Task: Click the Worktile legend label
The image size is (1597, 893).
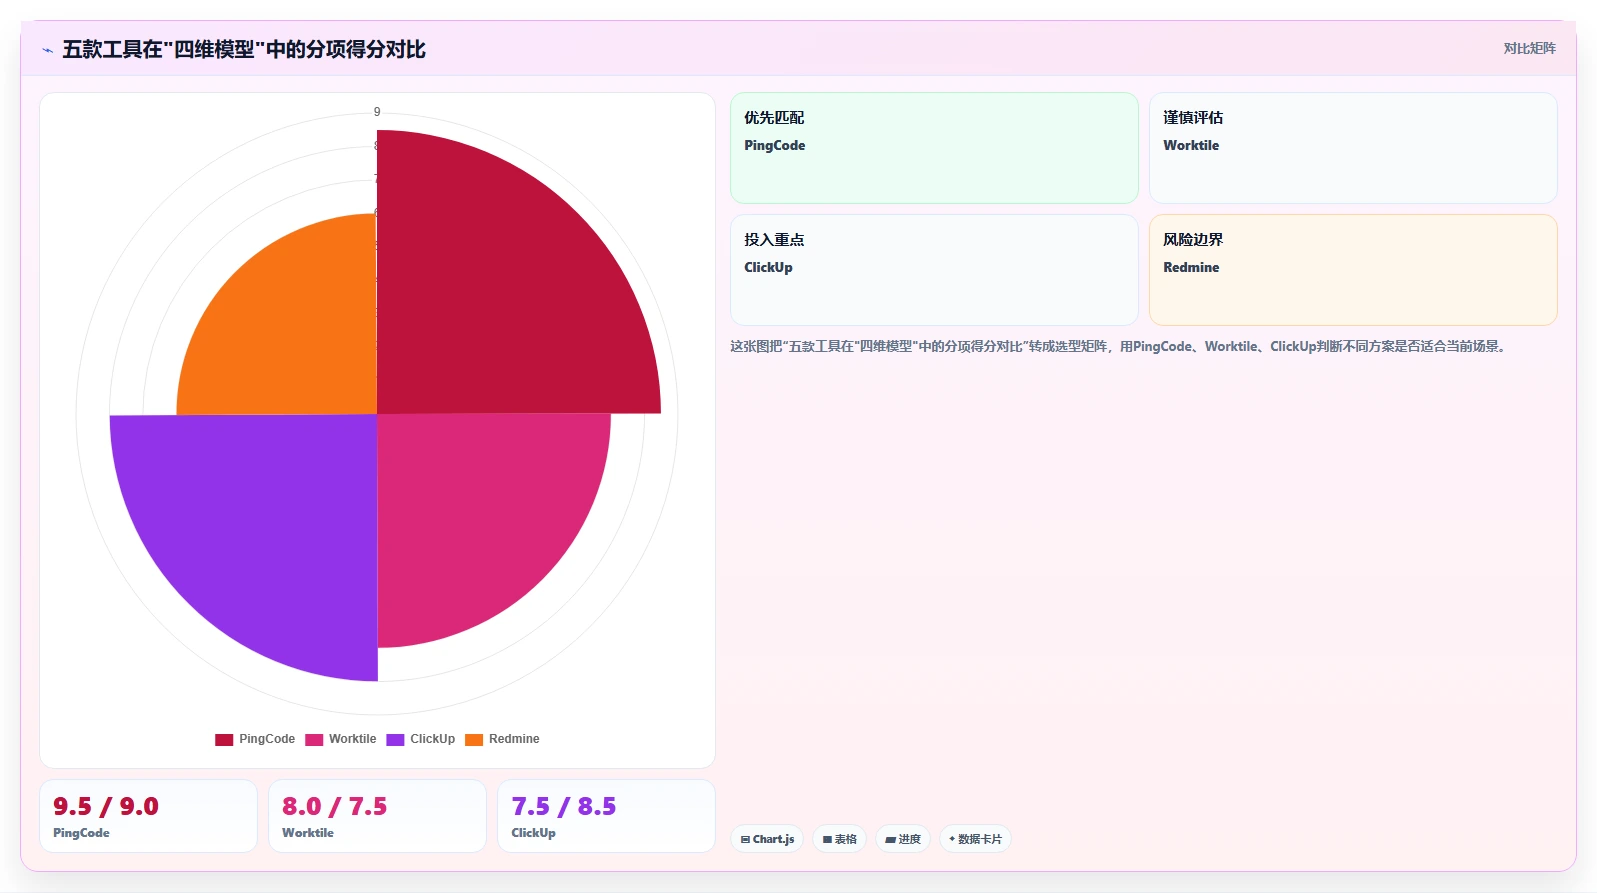Action: 352,739
